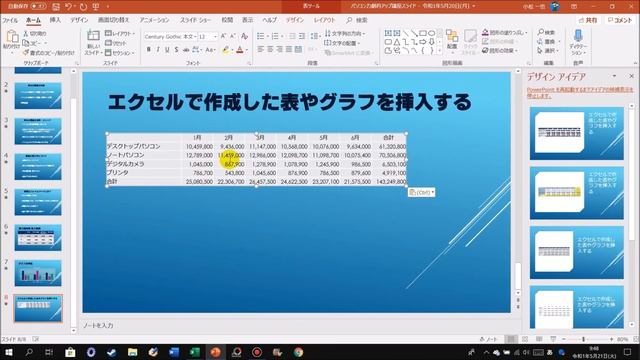This screenshot has height=360, width=640.
Task: Click the 共有 (Share) button
Action: point(588,20)
